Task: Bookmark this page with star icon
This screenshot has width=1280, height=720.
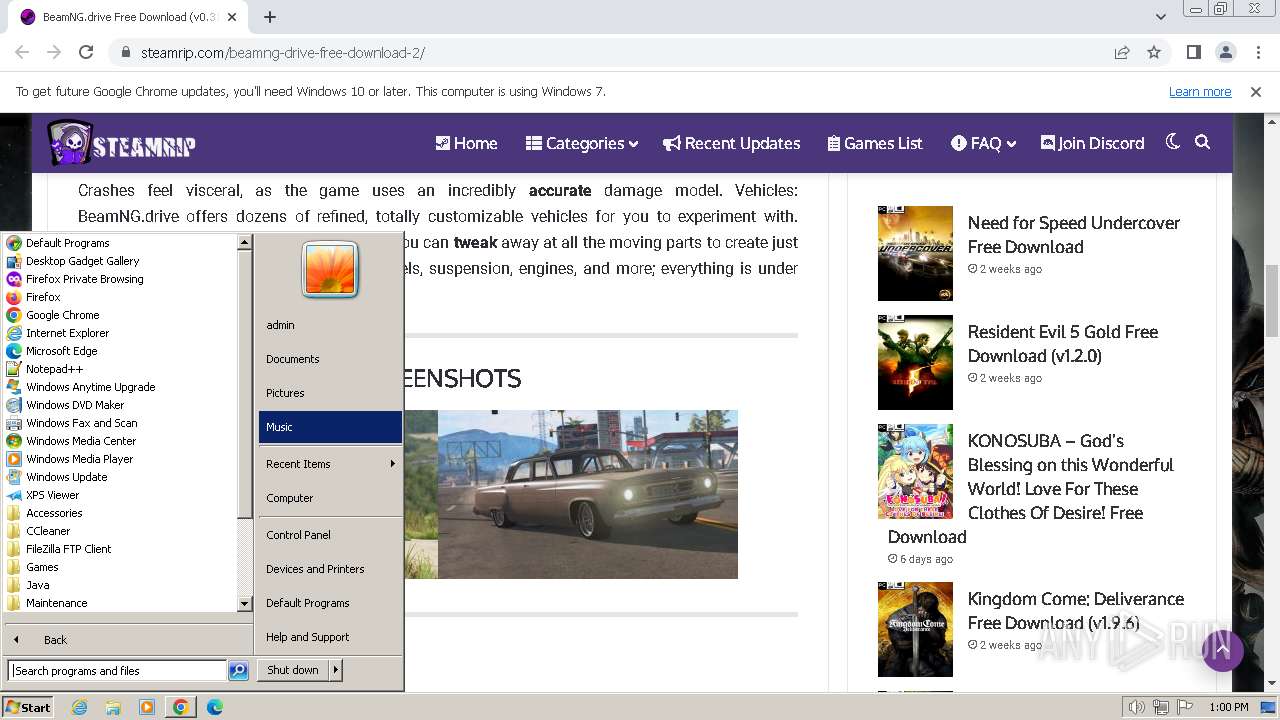Action: 1154,52
